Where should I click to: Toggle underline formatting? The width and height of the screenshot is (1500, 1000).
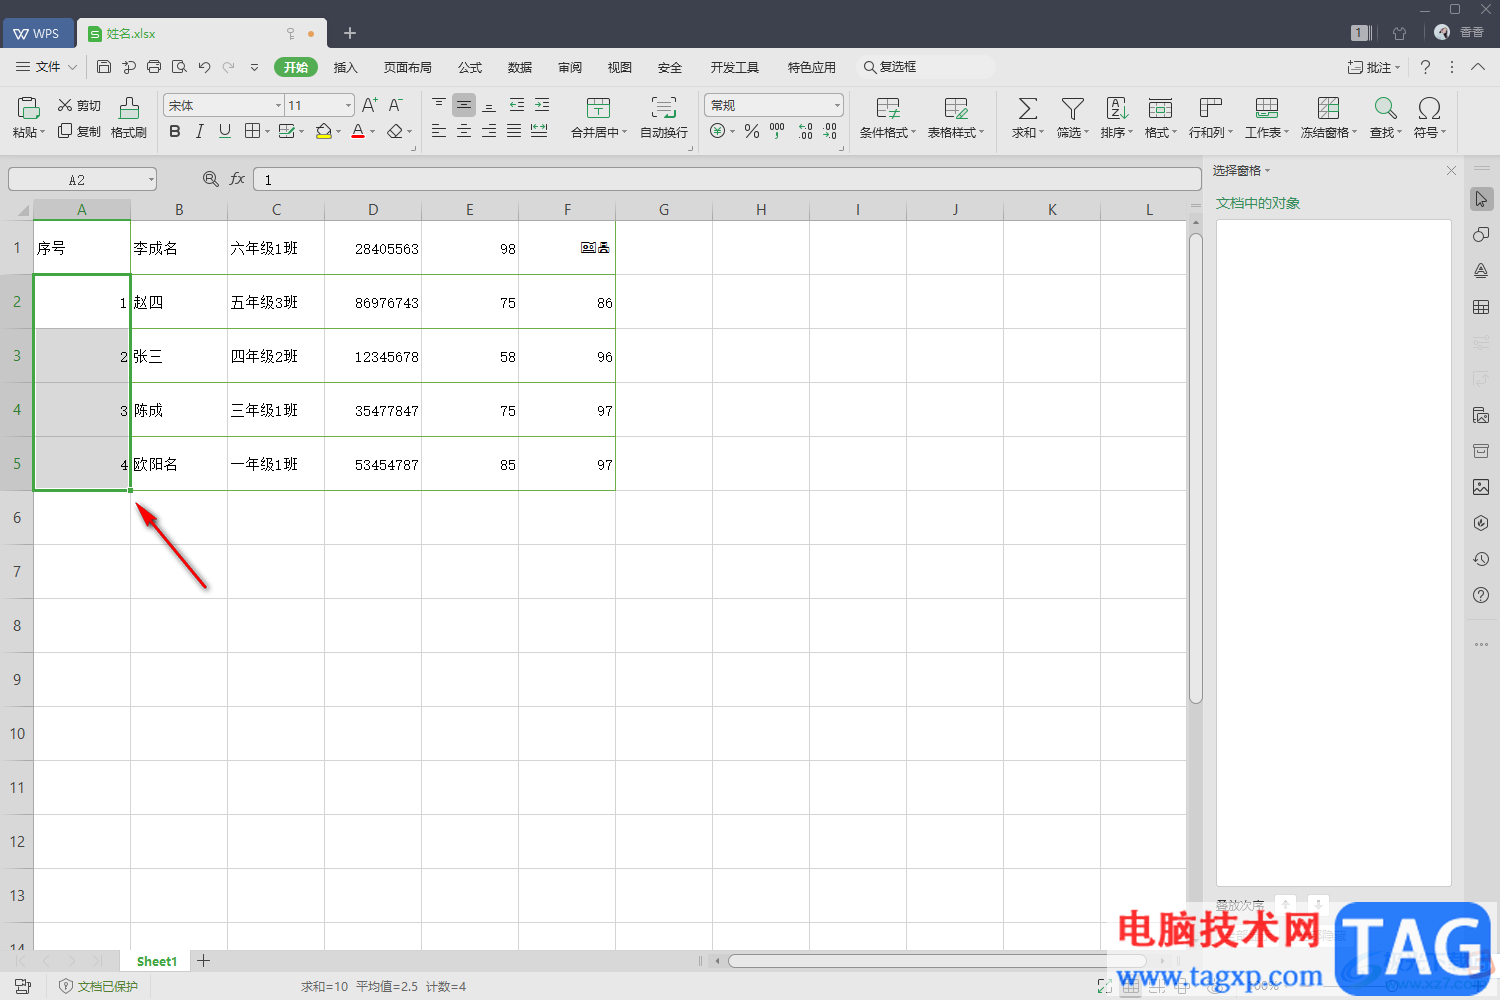[225, 131]
